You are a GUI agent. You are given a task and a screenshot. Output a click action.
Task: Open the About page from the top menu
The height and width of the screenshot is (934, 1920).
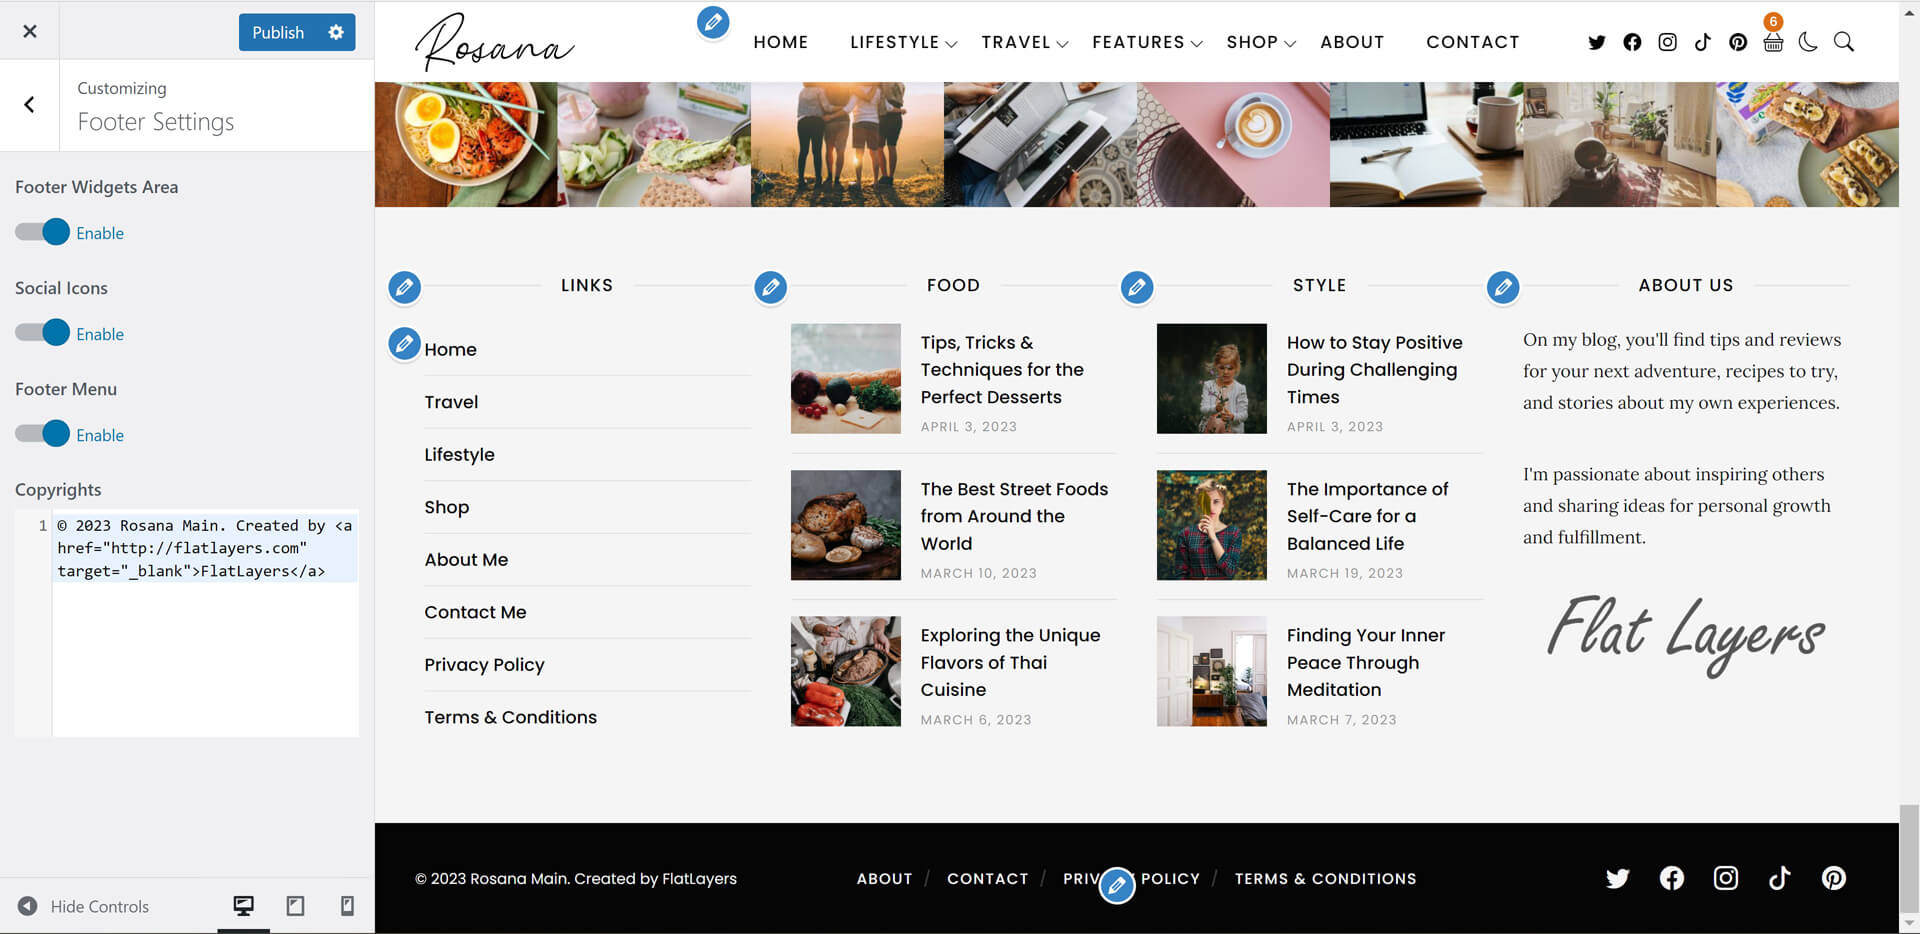[x=1352, y=42]
